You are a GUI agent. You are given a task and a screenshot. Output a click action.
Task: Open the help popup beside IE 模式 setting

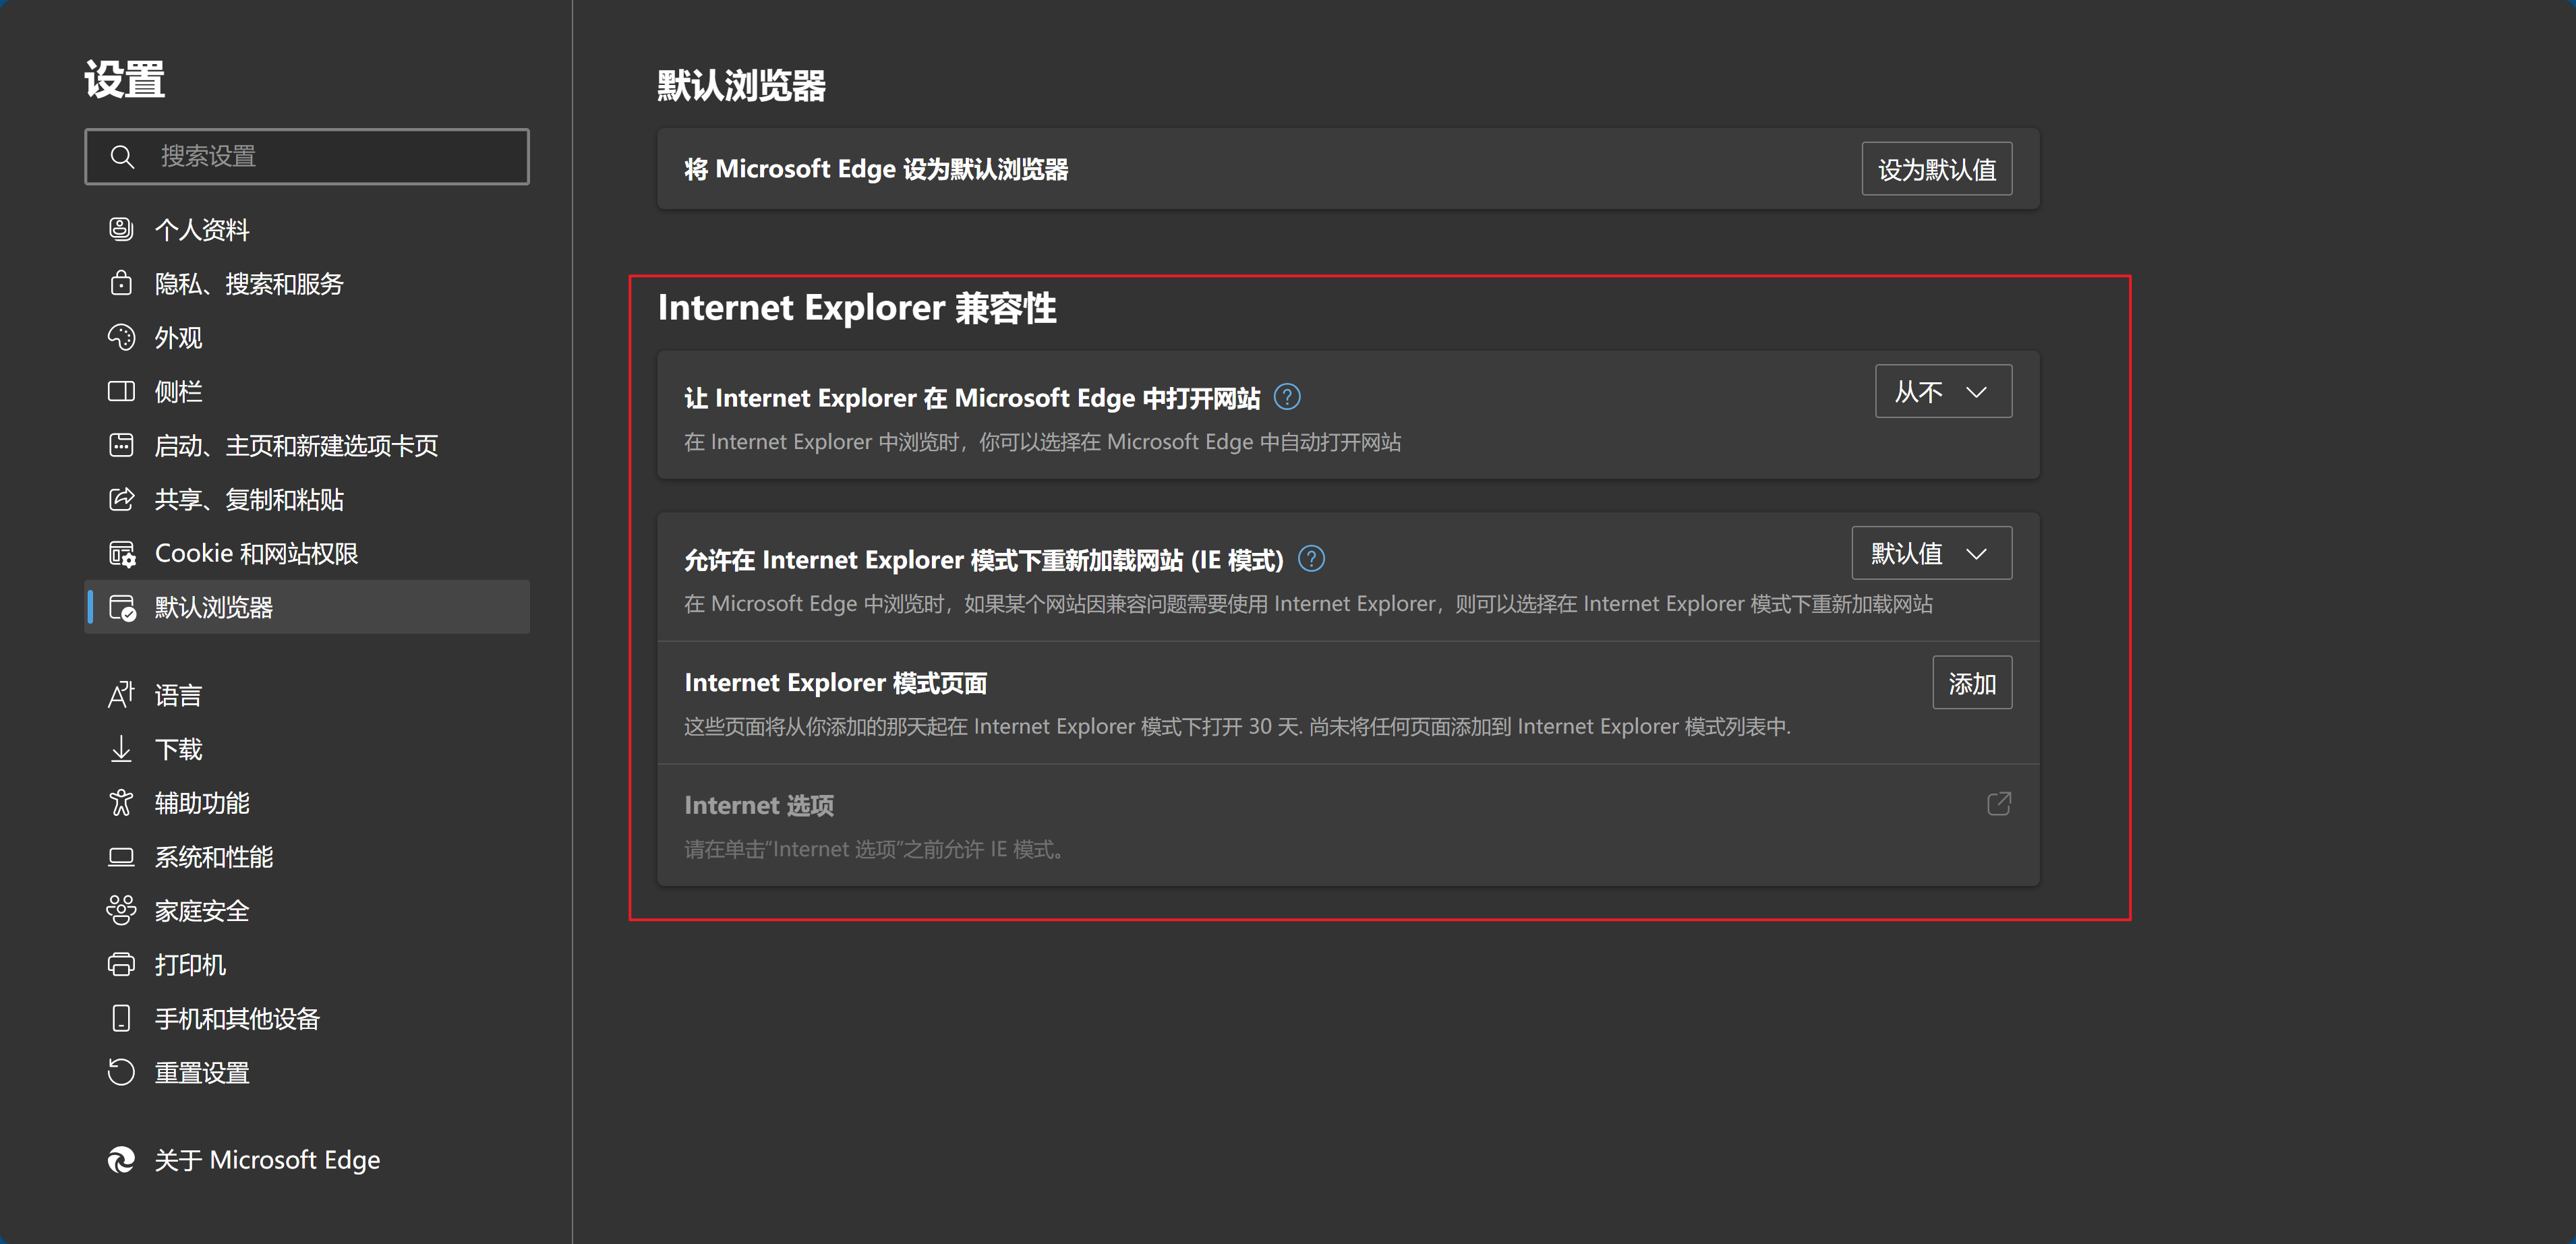1310,559
